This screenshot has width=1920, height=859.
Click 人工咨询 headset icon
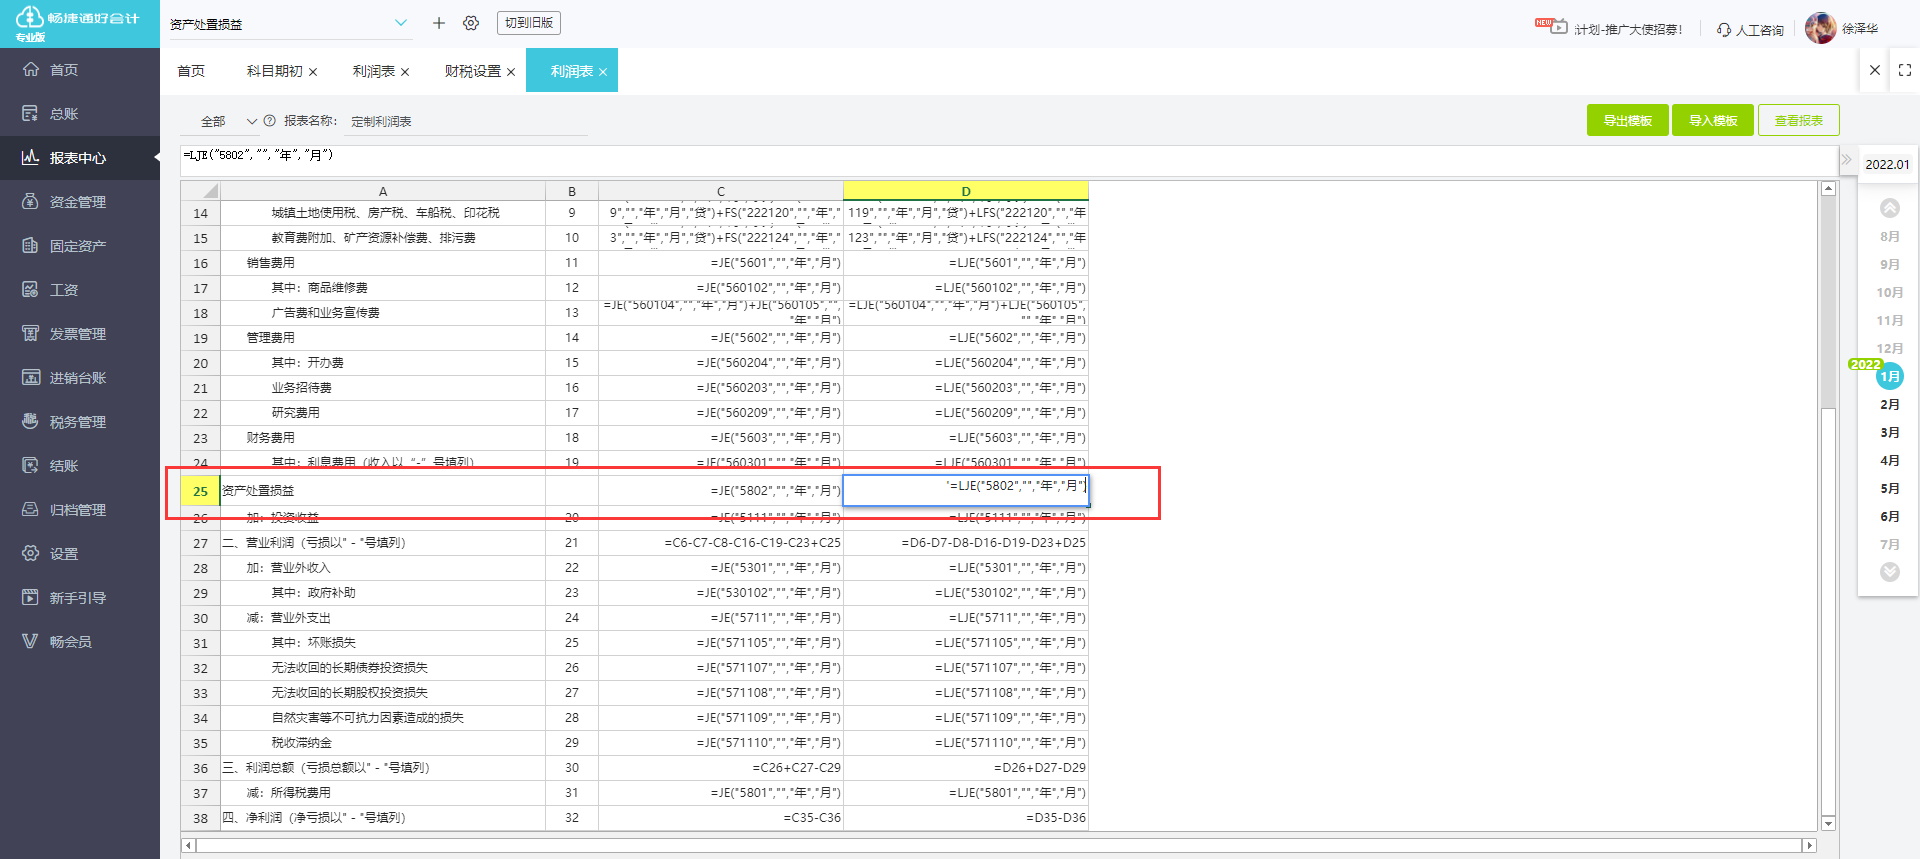[x=1724, y=30]
